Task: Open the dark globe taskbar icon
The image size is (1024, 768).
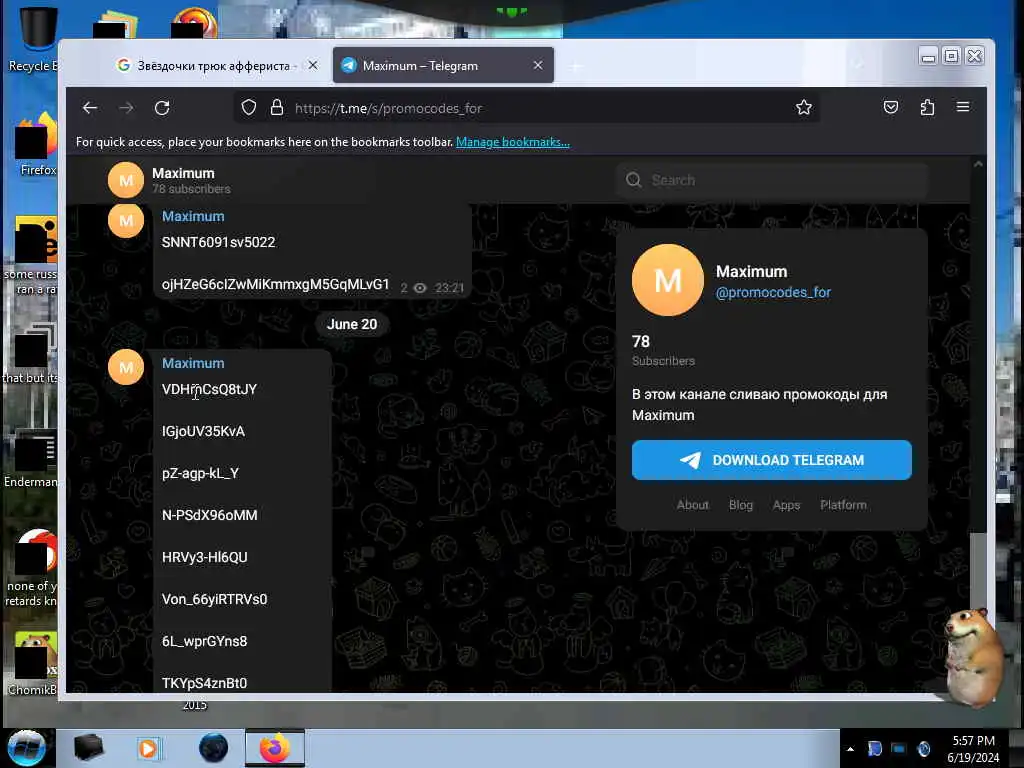Action: [213, 748]
